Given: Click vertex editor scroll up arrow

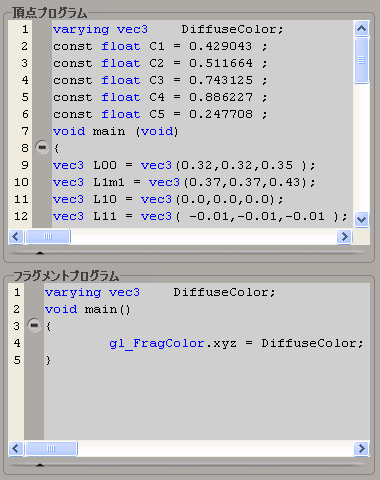Looking at the screenshot, I should pos(361,29).
